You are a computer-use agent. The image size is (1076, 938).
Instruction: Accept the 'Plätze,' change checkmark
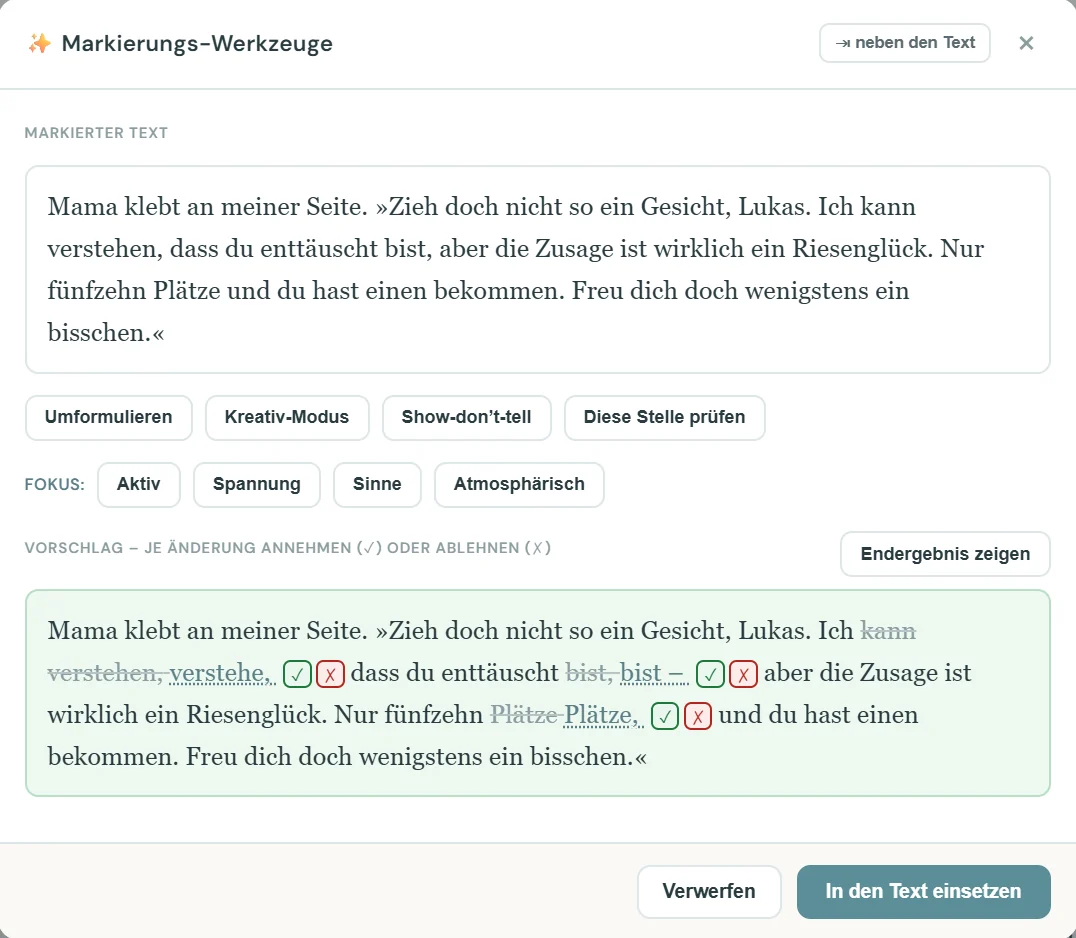pyautogui.click(x=664, y=716)
